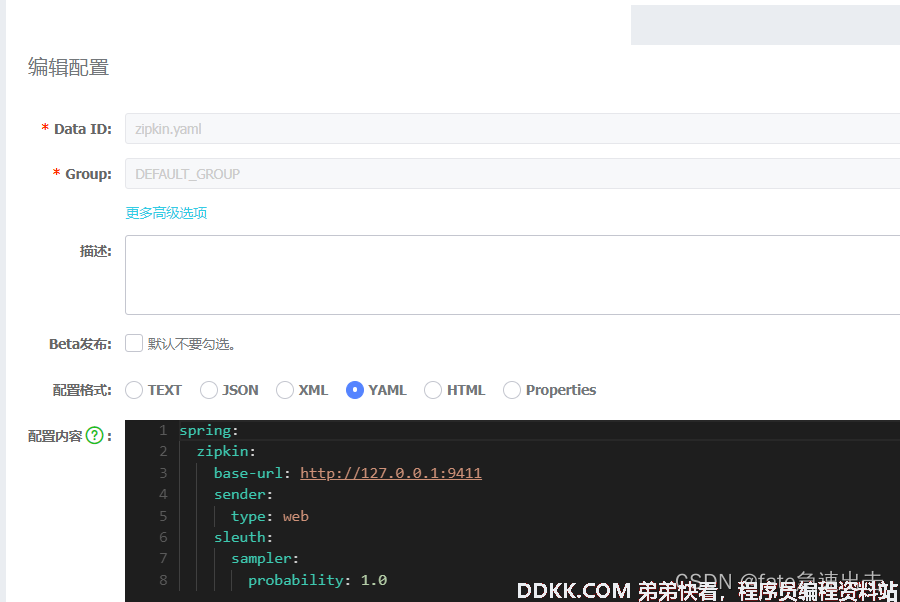Focus the 描述 description text area

click(512, 275)
